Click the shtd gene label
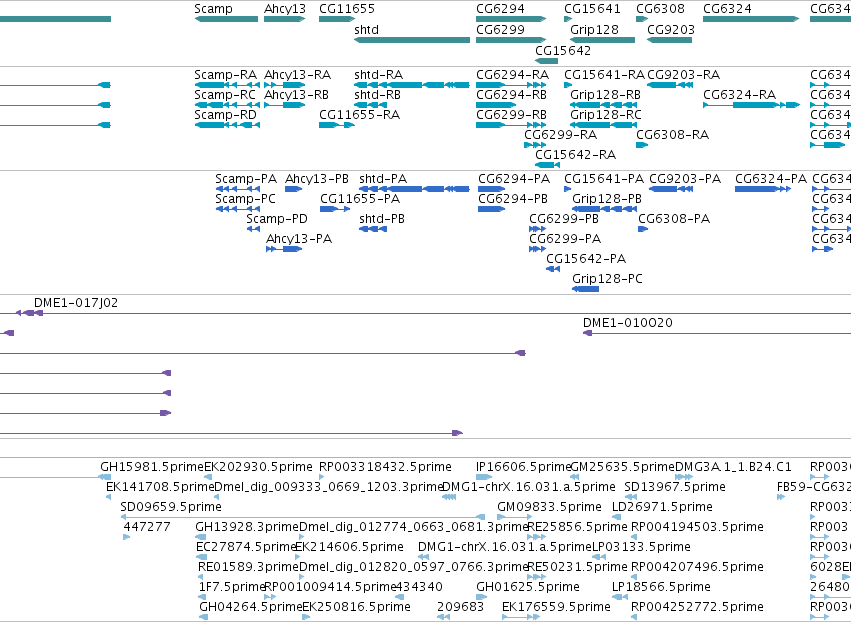Viewport: 851px width, 622px height. (x=366, y=30)
